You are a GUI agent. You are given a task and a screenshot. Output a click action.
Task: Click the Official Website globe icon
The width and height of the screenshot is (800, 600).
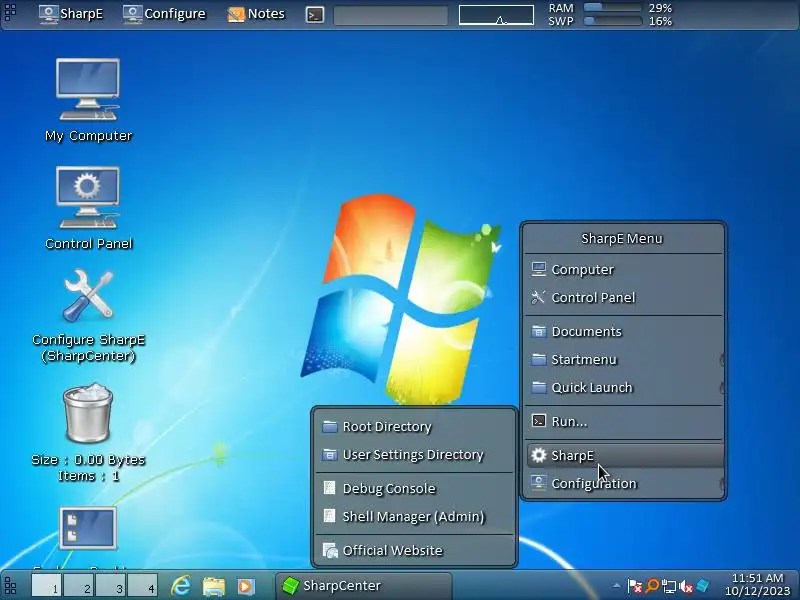pos(330,551)
